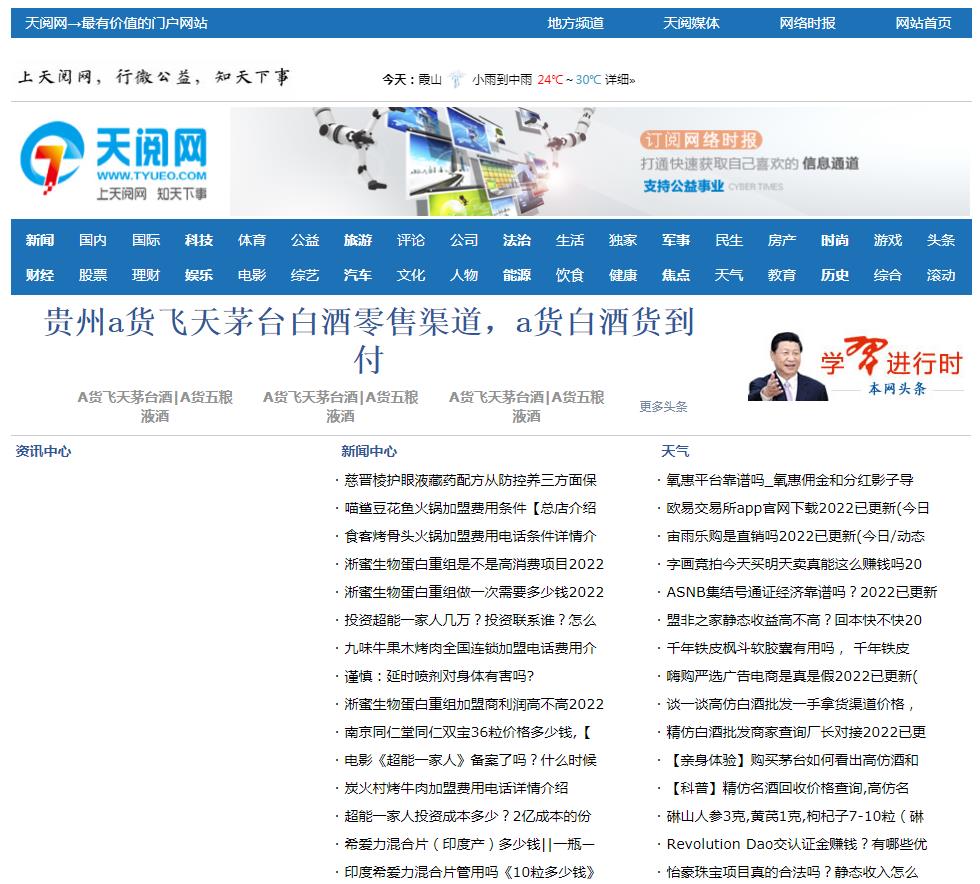Screen dimensions: 980x884
Task: Open article 印度希爱力混合片管用吗
Action: (x=469, y=872)
